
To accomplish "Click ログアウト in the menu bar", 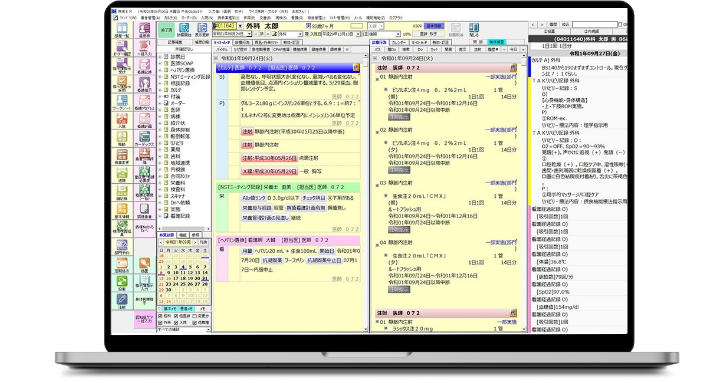I will click(x=396, y=18).
